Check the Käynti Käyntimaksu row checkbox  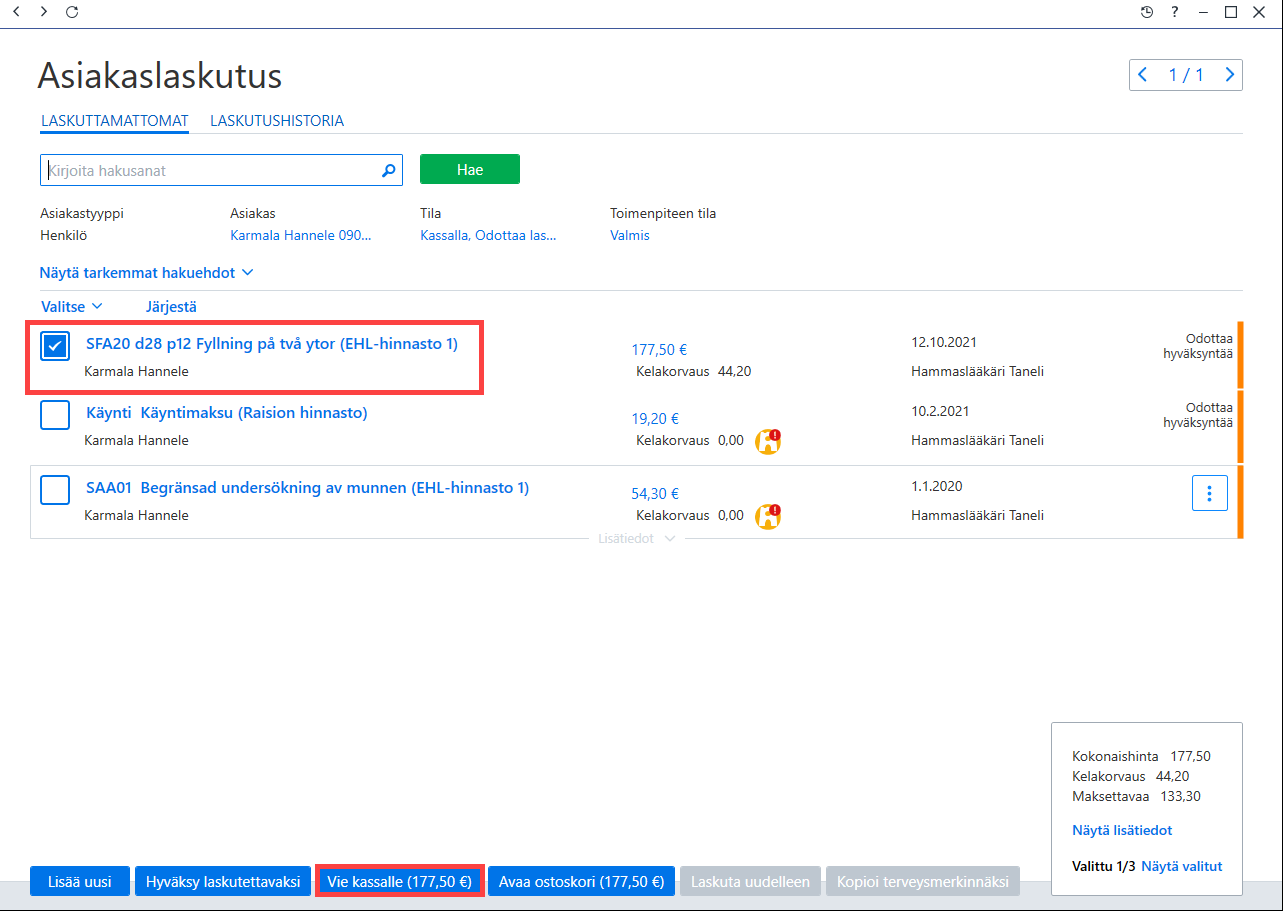(x=55, y=414)
